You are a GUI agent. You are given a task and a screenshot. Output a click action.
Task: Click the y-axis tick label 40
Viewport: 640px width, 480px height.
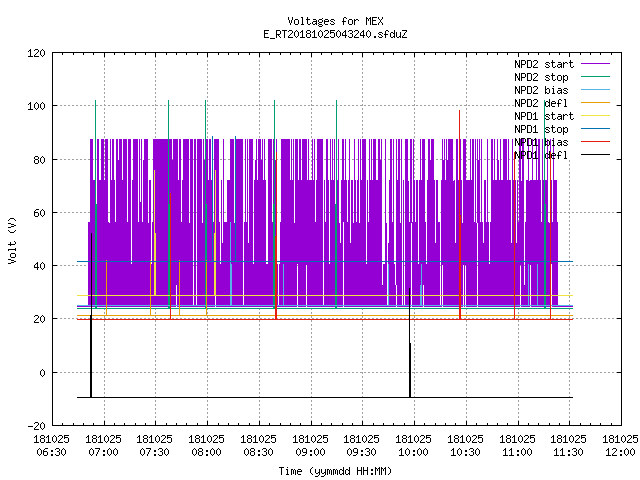pos(40,266)
